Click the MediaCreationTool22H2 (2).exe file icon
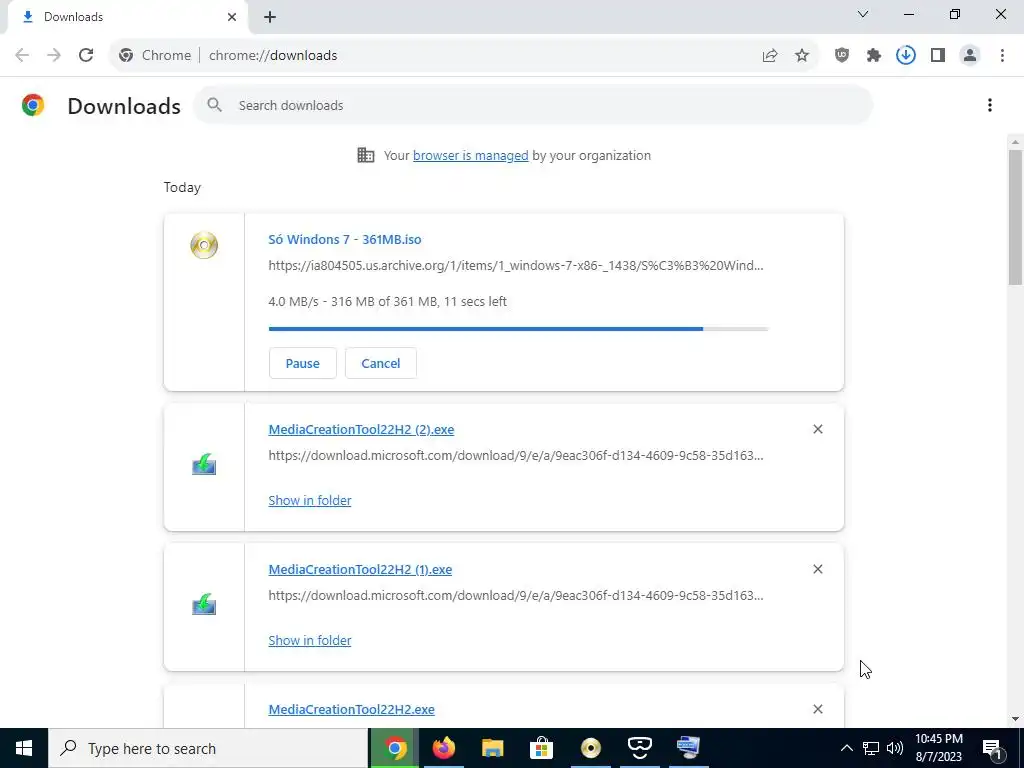Viewport: 1024px width, 768px height. [x=204, y=464]
